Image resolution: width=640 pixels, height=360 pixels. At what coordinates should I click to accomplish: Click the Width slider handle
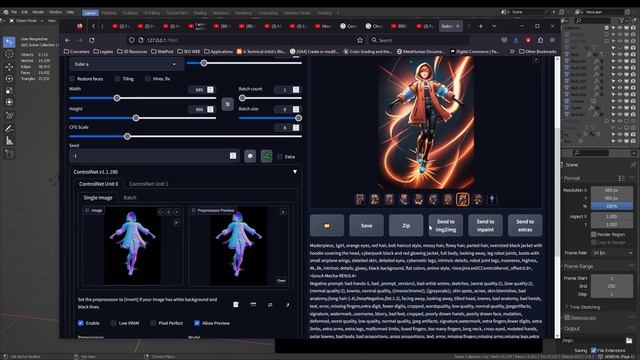(117, 98)
